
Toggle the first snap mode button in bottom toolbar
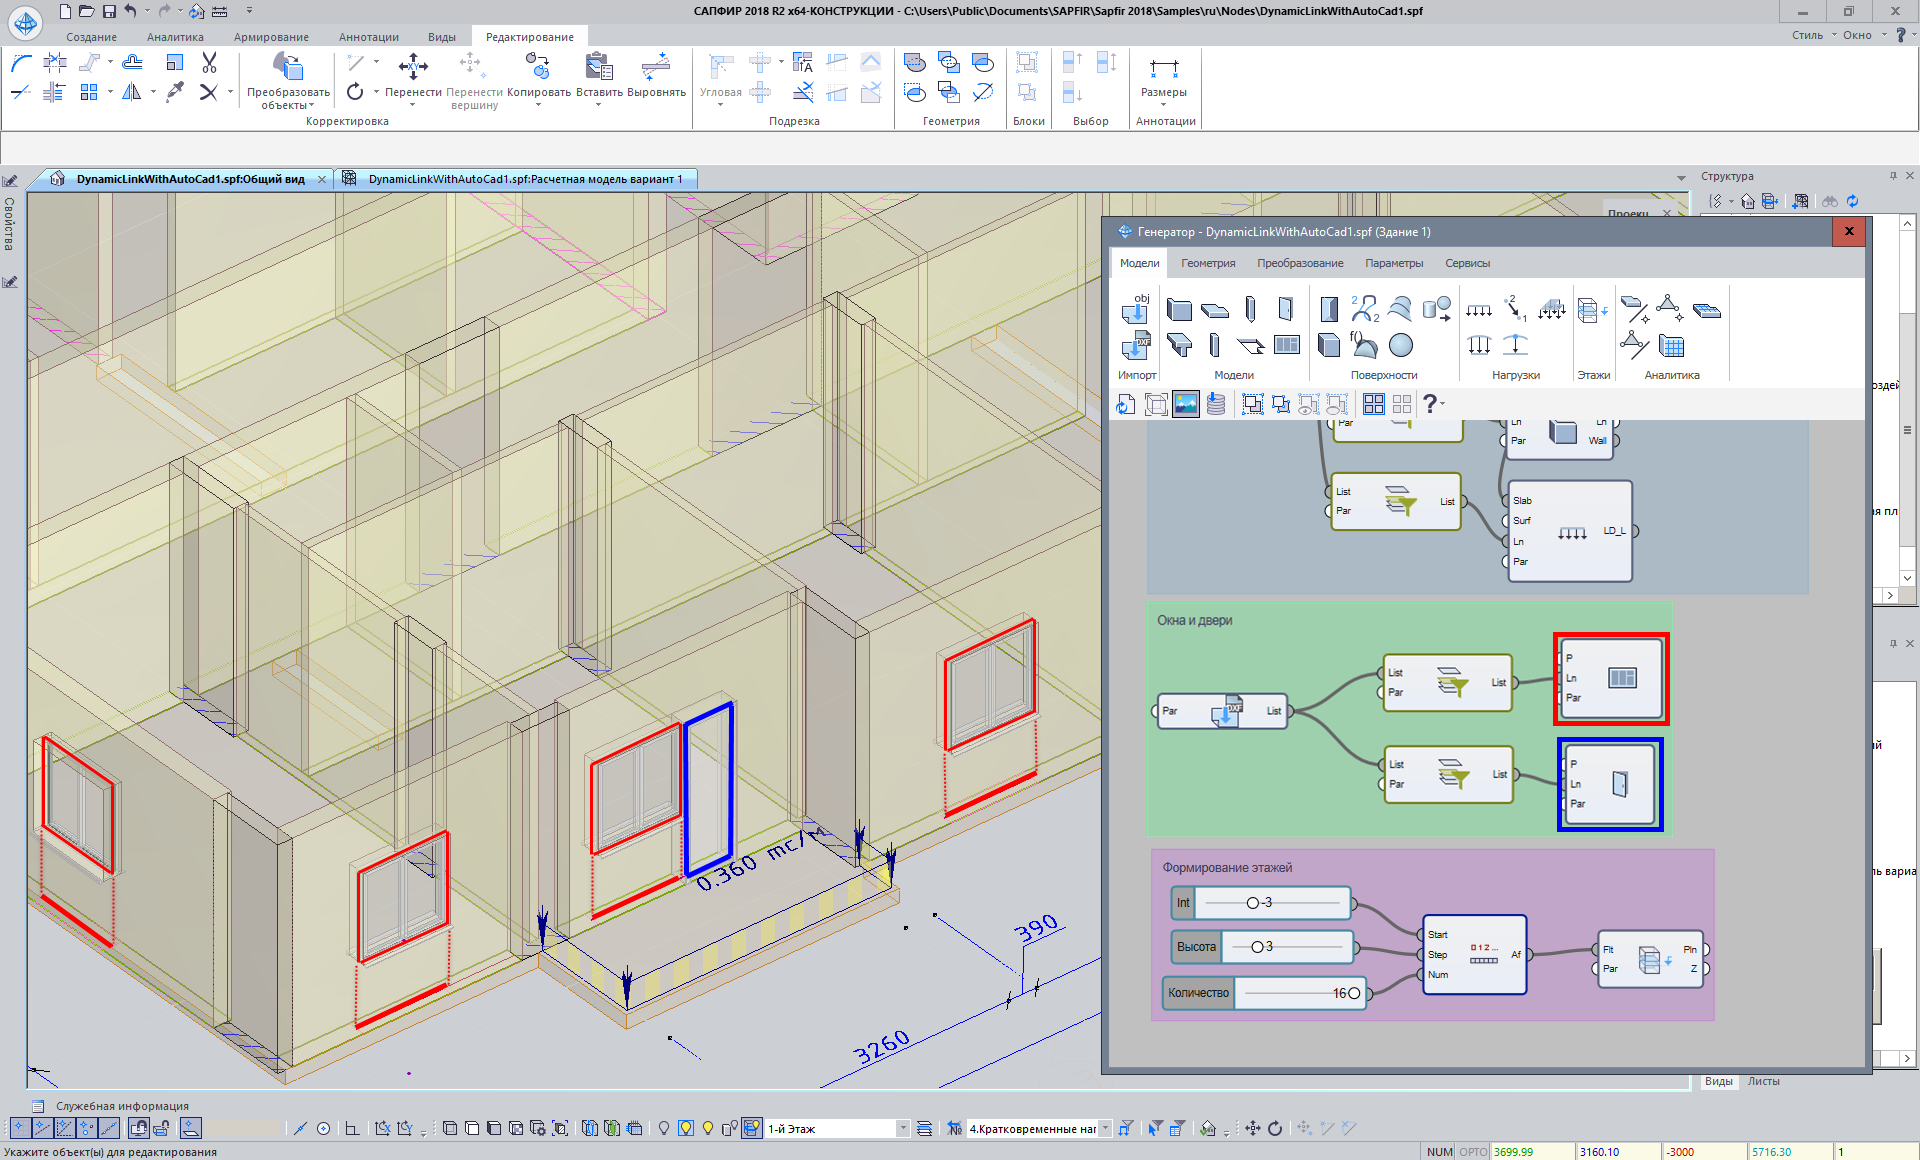click(x=19, y=1128)
